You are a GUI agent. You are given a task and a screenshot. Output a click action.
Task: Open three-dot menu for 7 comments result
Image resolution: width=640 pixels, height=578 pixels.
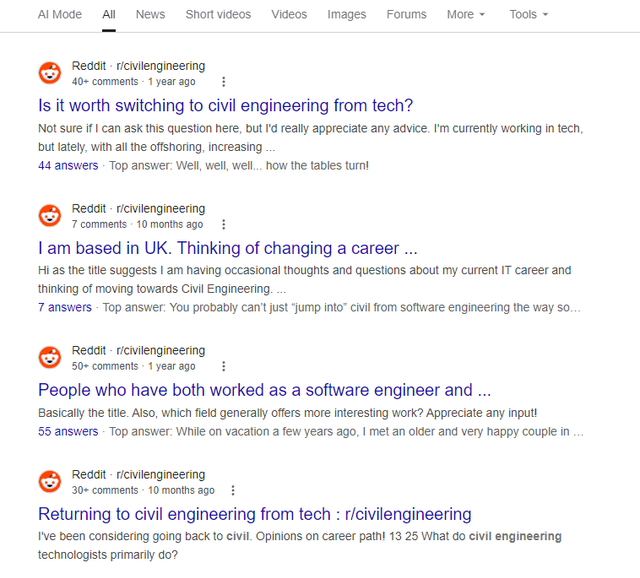pyautogui.click(x=223, y=224)
